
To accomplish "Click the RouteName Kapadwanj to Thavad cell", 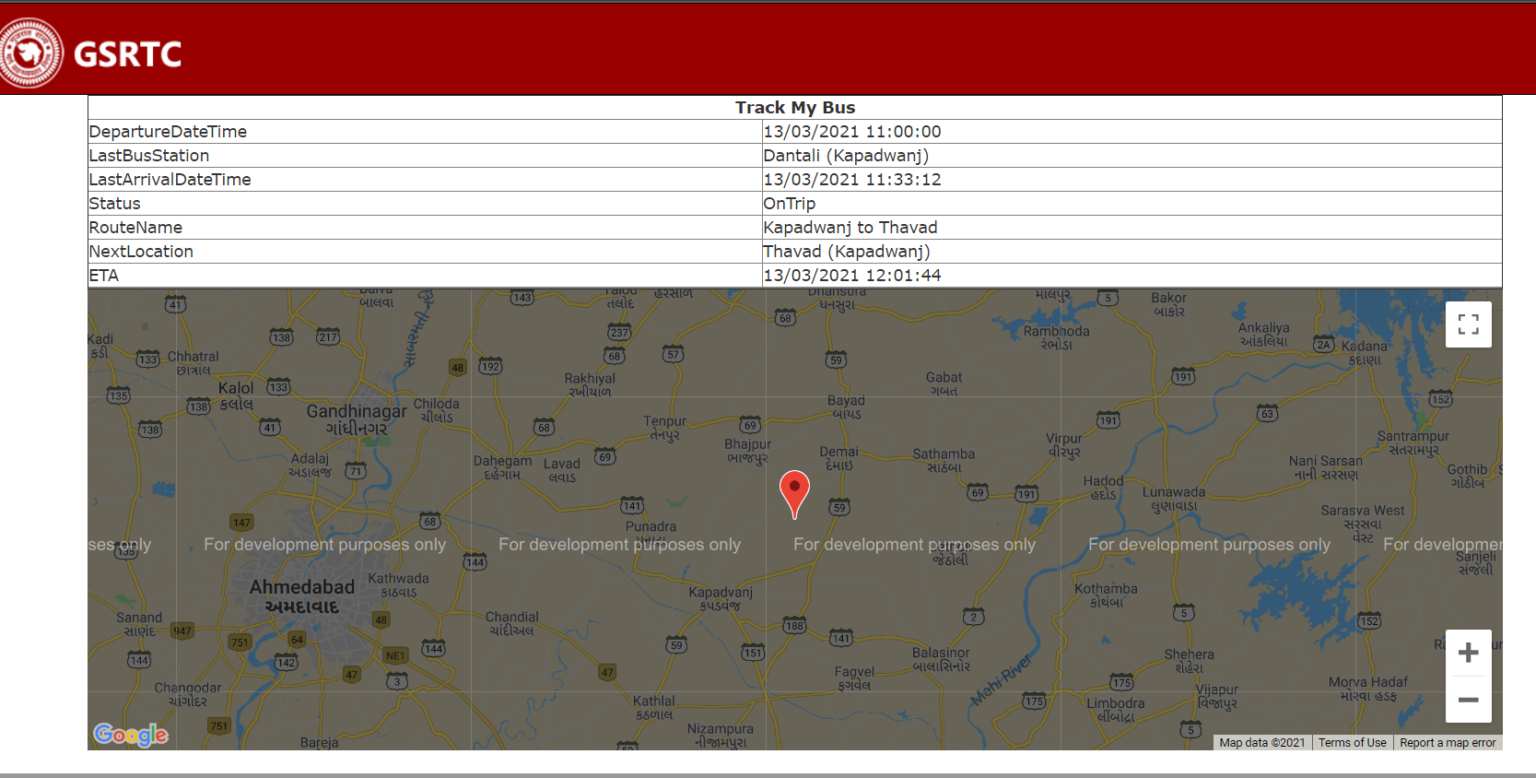I will pos(851,227).
